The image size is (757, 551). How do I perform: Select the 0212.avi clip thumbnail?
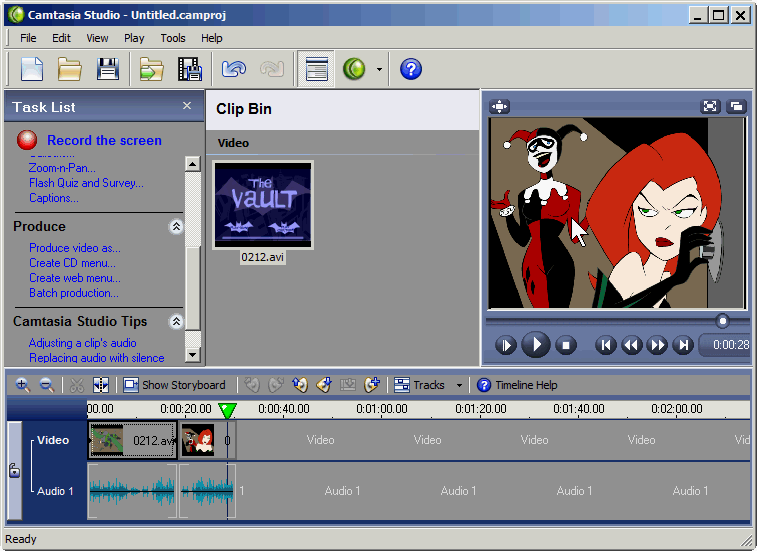263,205
